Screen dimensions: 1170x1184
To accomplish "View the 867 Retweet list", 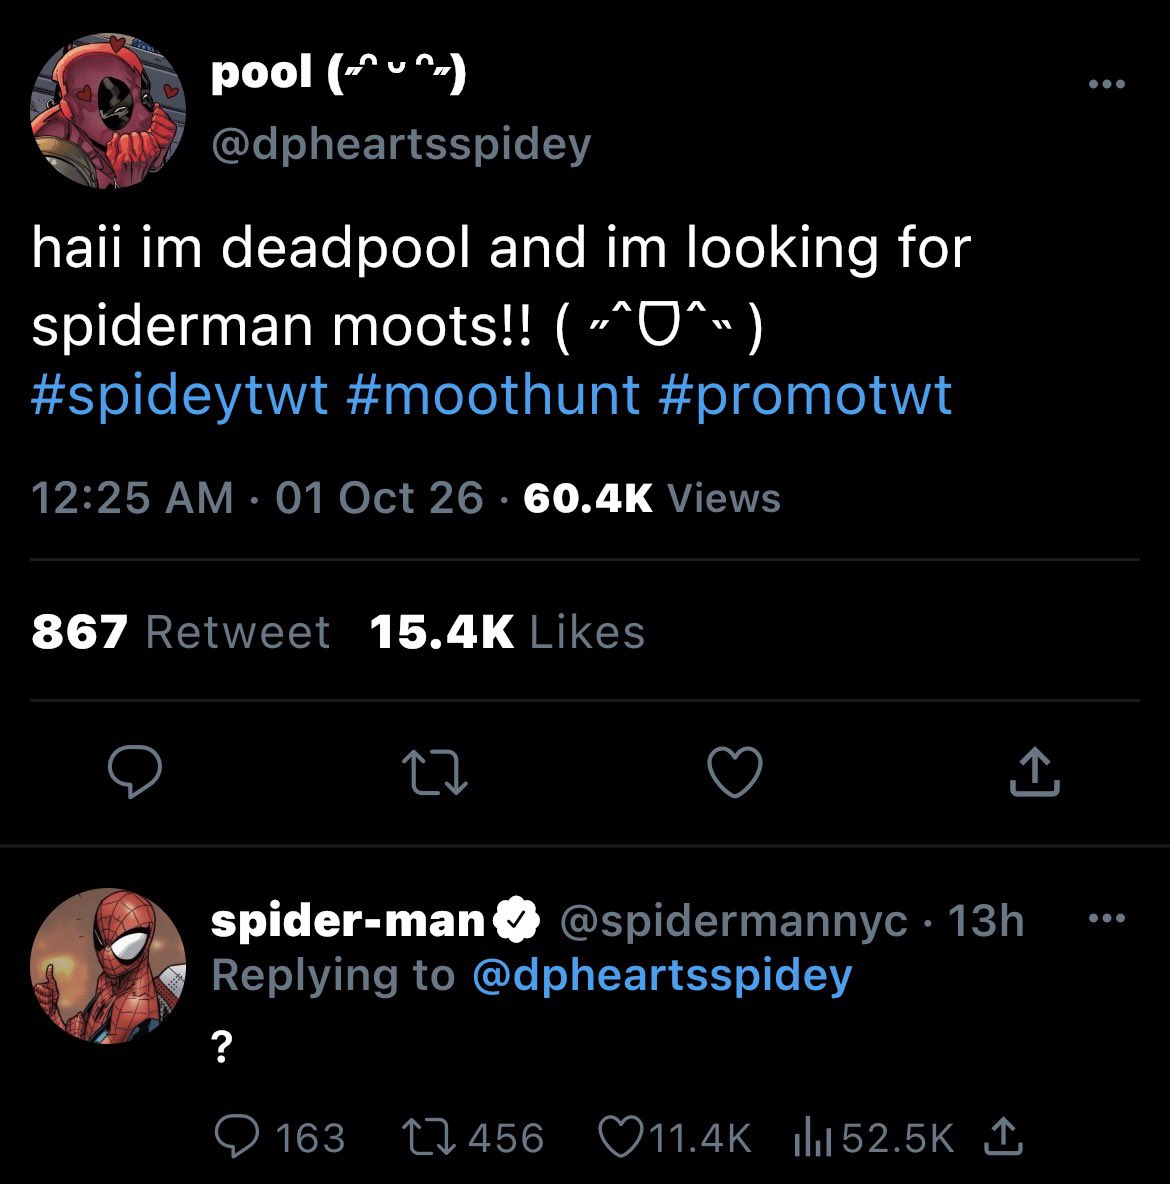I will (181, 632).
